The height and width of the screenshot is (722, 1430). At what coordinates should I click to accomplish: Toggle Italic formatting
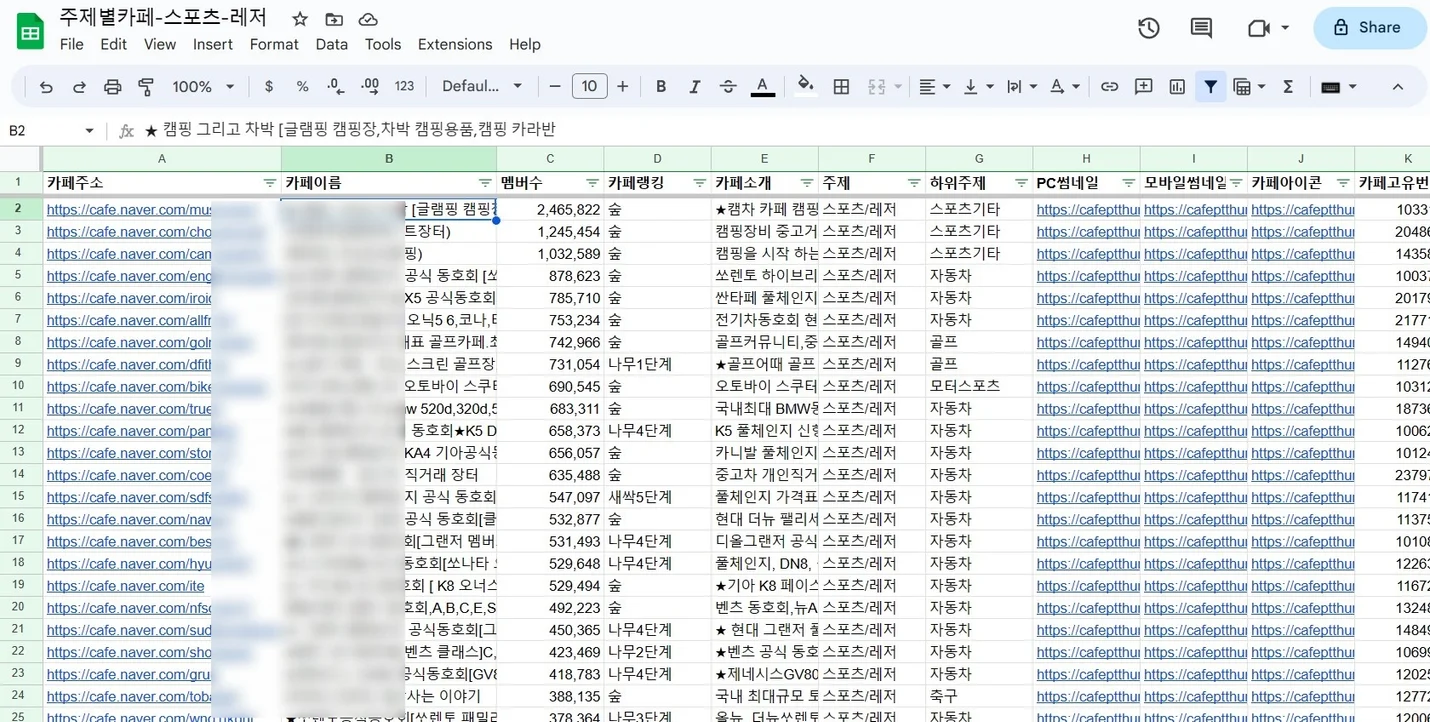[x=694, y=87]
